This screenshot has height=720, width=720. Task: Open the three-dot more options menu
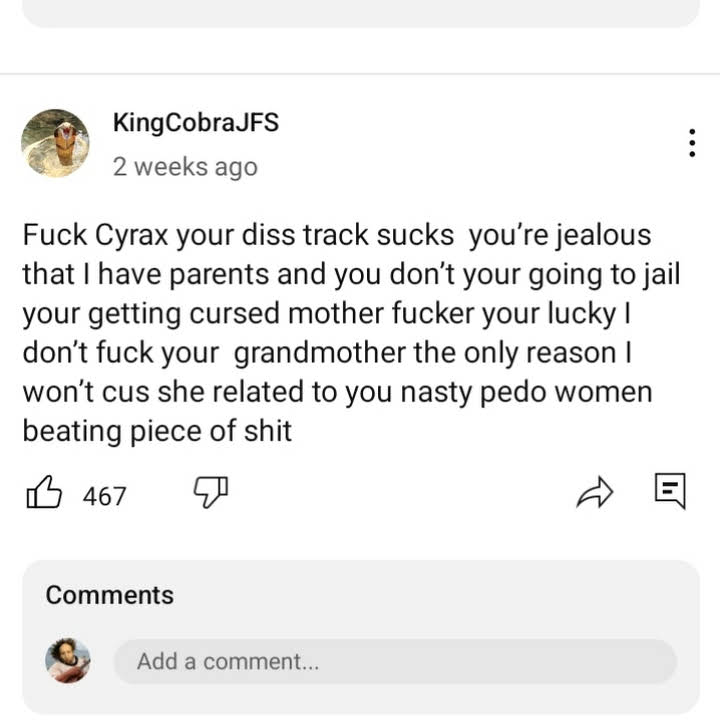coord(692,143)
